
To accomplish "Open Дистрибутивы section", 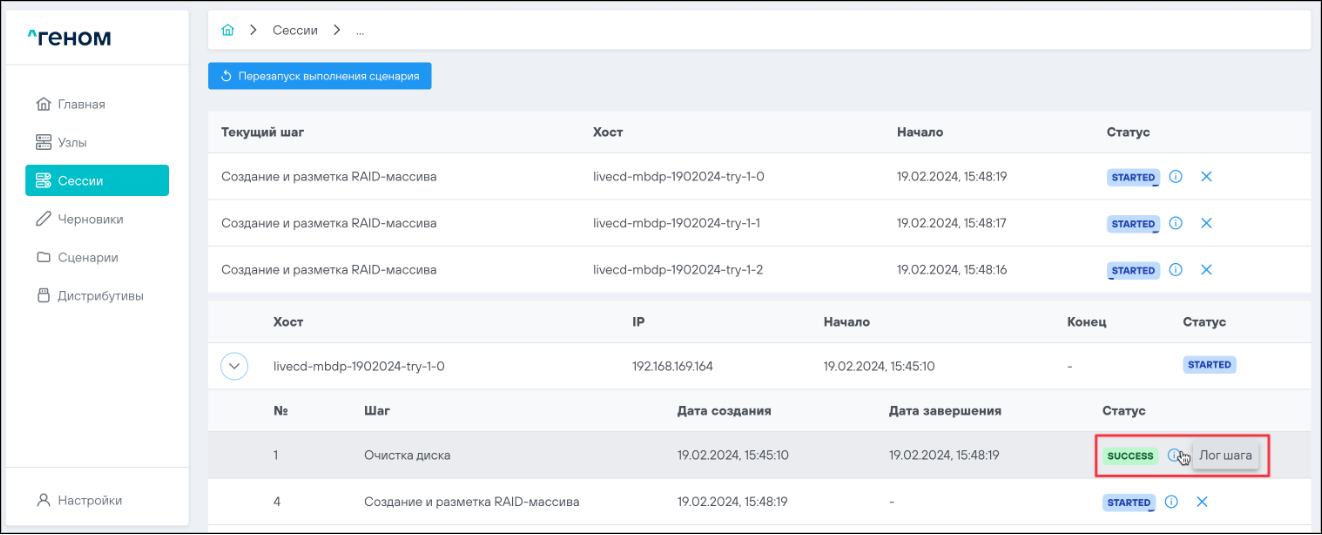I will pyautogui.click(x=100, y=296).
